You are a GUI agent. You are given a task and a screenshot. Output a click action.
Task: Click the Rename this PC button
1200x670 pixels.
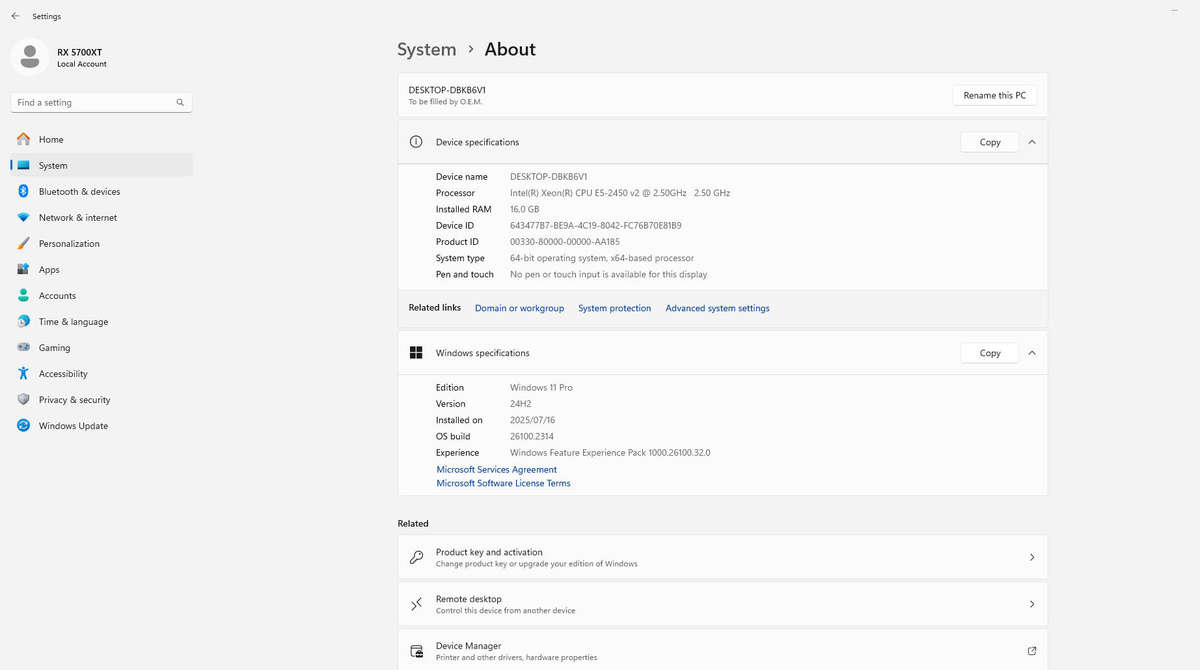pyautogui.click(x=994, y=95)
